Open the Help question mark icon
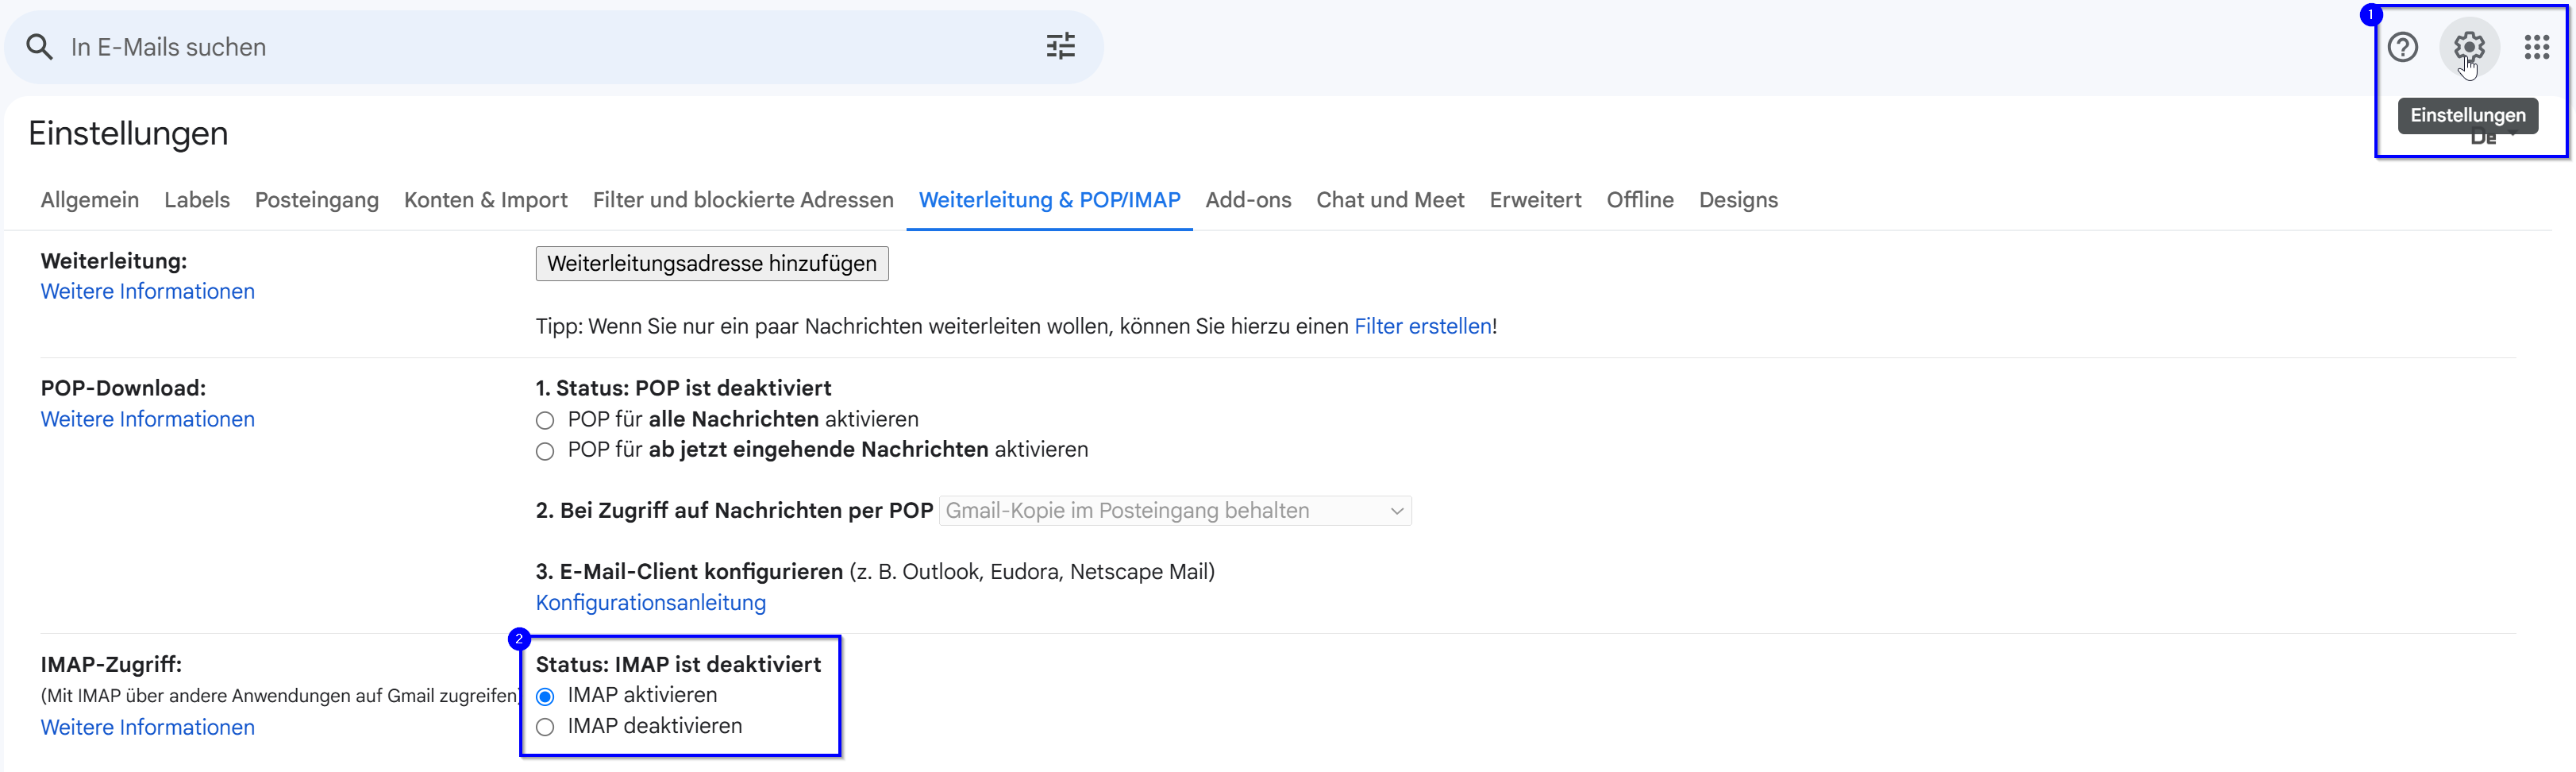The image size is (2576, 772). [2402, 47]
